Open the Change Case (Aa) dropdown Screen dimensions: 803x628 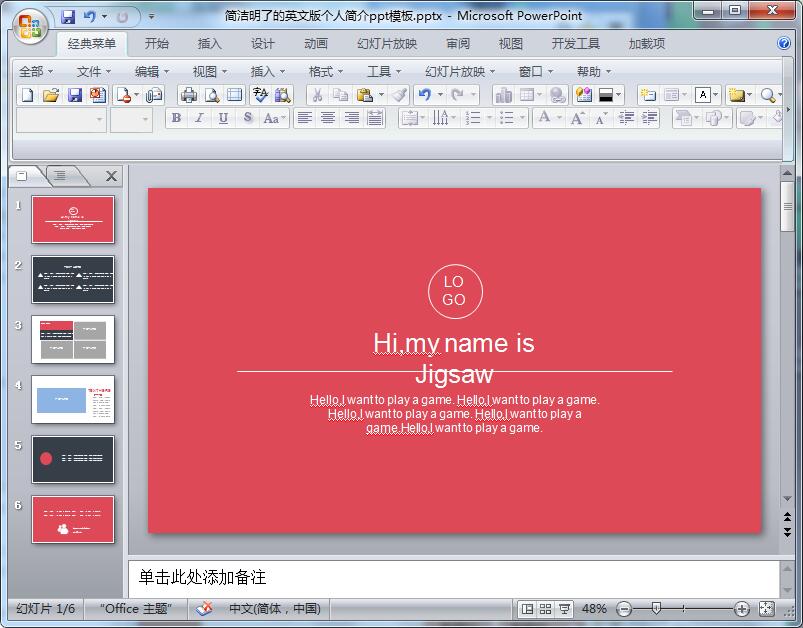click(273, 118)
